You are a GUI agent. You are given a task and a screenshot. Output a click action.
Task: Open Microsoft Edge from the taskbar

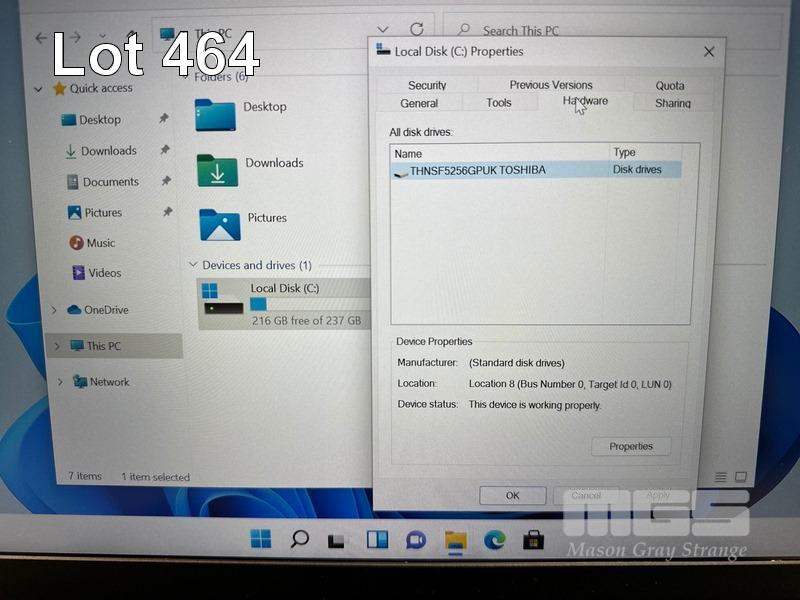pyautogui.click(x=495, y=540)
